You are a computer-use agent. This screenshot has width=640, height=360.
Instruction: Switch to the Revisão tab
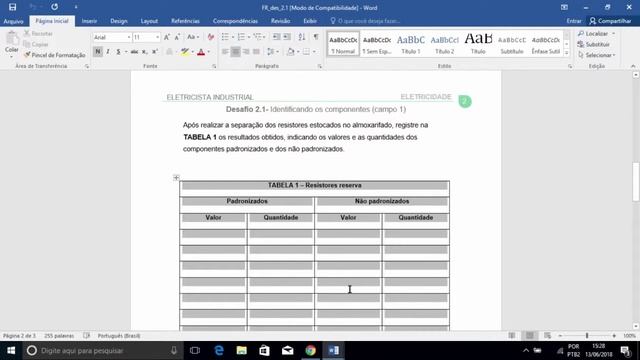(280, 21)
